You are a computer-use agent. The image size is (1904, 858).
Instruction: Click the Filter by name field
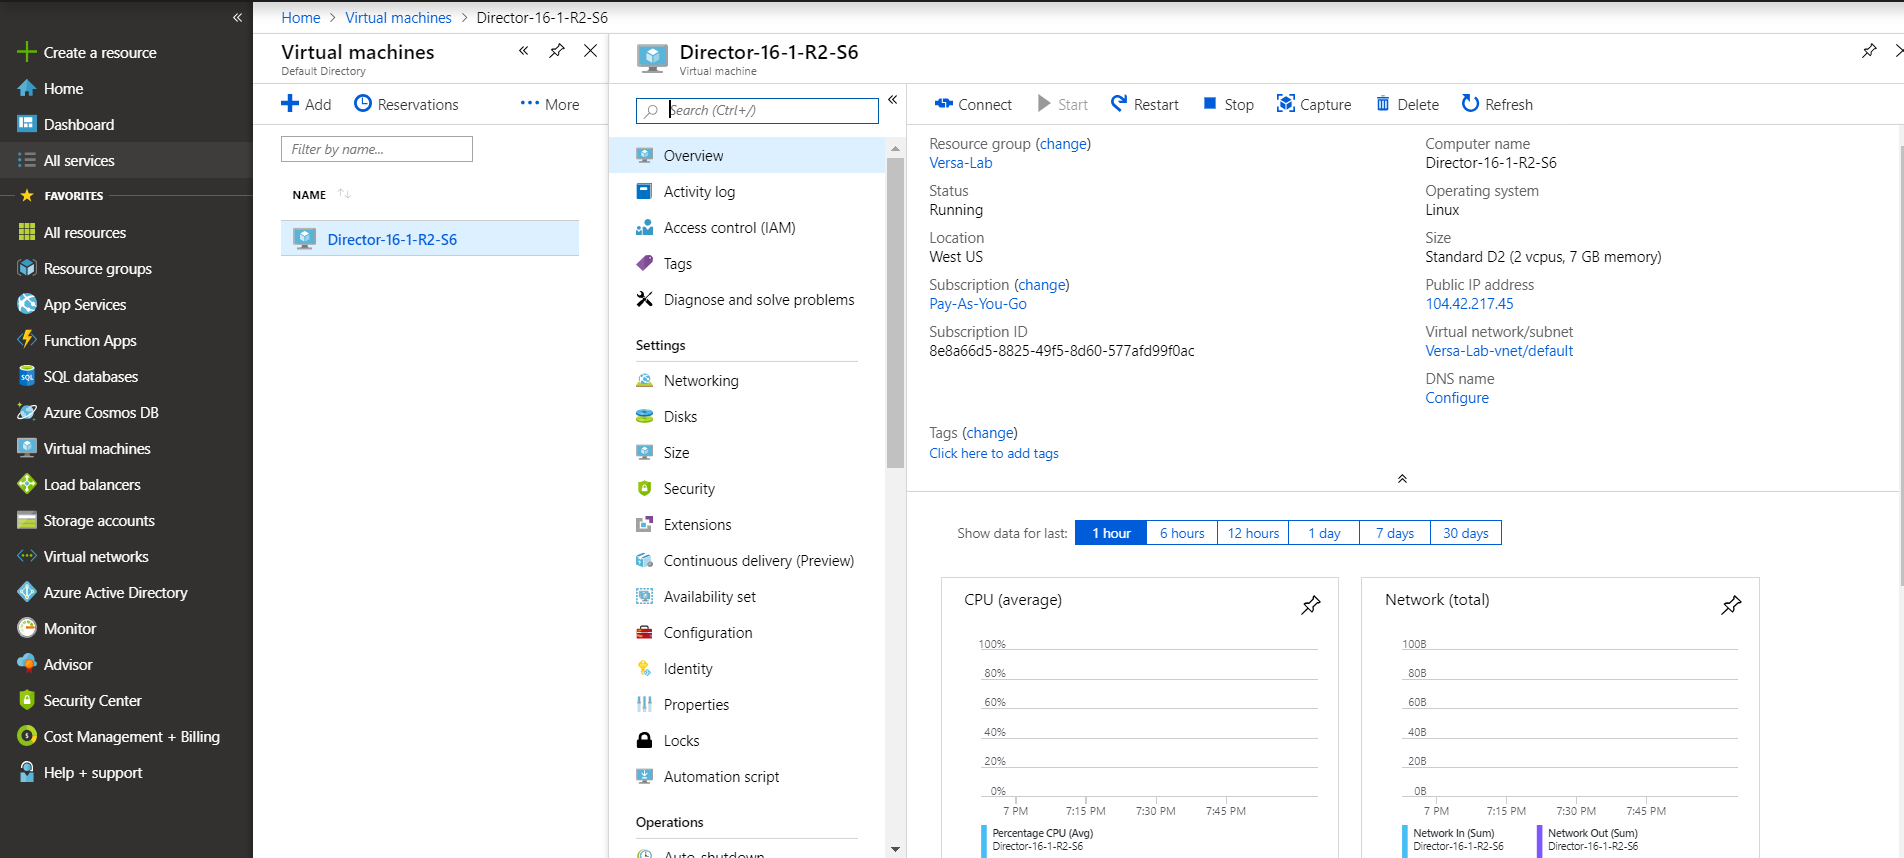(x=377, y=149)
